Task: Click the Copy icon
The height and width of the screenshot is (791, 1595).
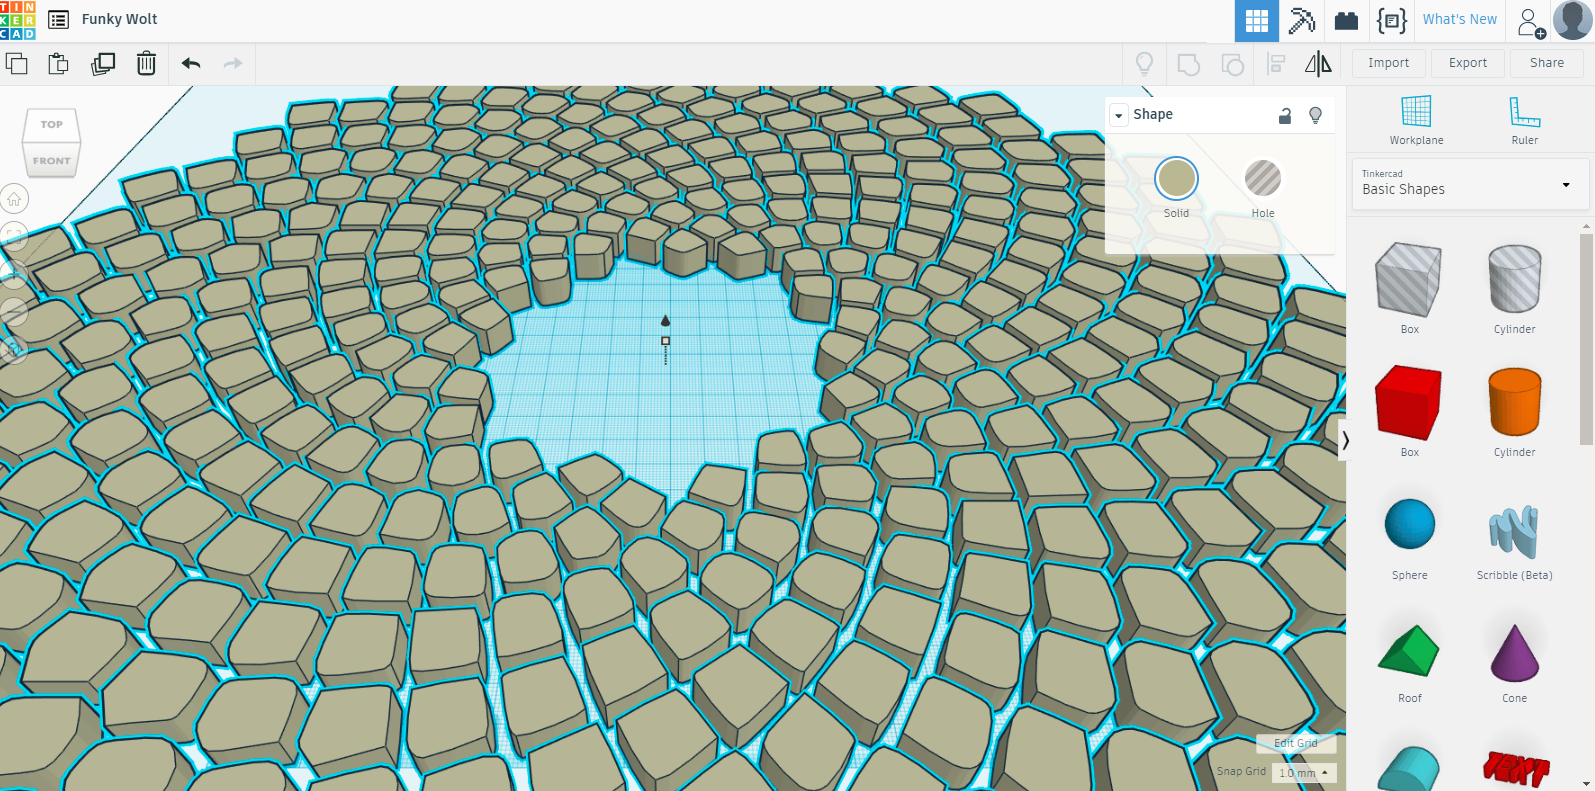Action: click(16, 64)
